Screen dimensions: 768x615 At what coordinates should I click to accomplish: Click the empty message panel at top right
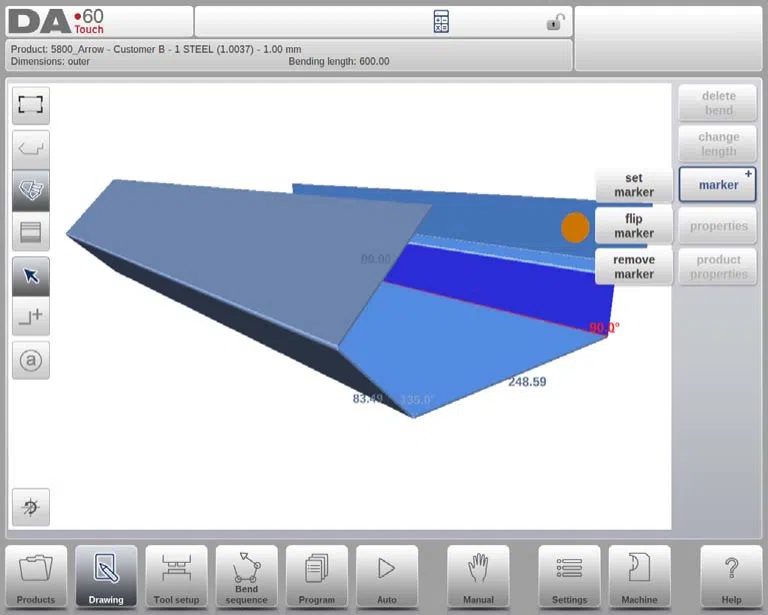point(668,38)
